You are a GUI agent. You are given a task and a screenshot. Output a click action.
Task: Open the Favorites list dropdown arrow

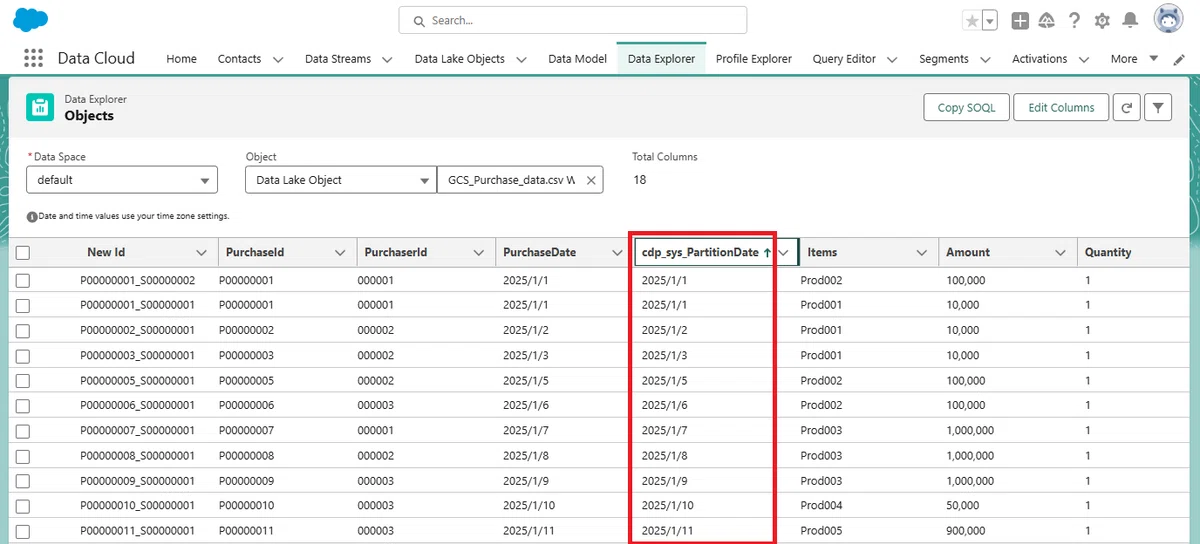(990, 20)
